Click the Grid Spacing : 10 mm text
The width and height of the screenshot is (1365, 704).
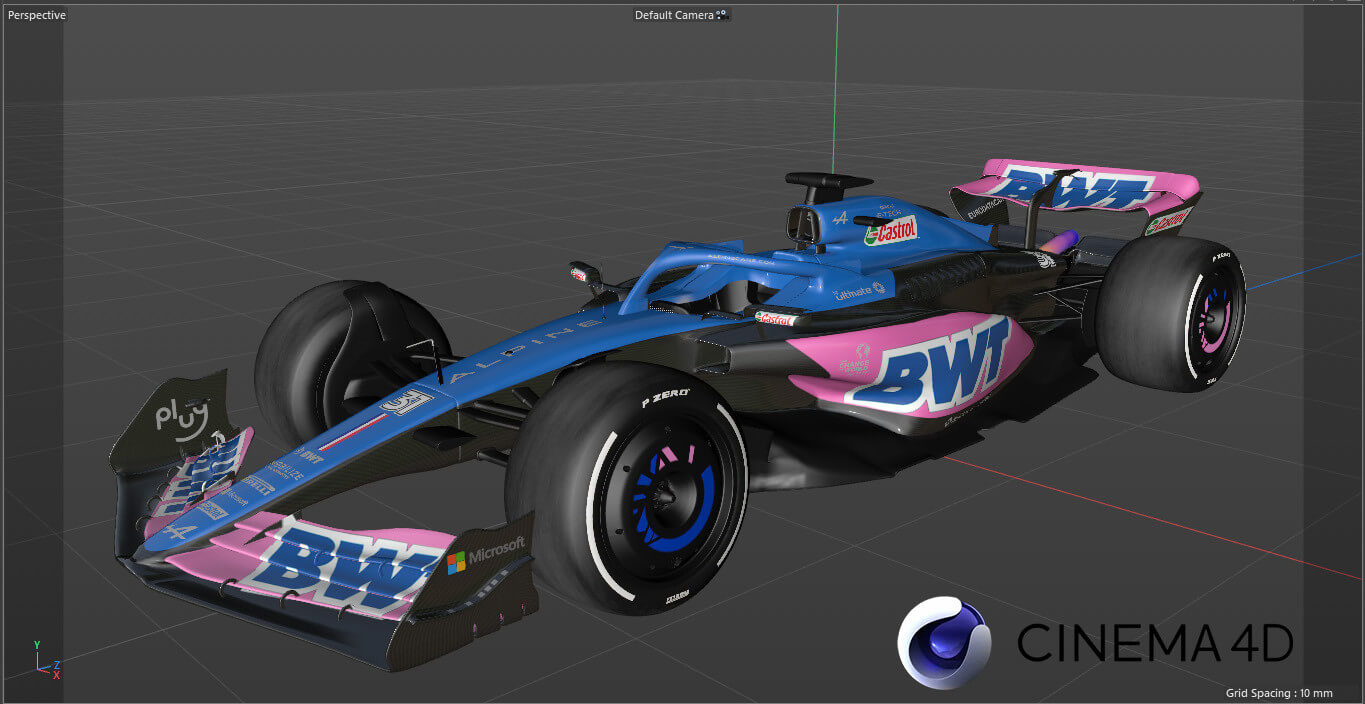pos(1279,693)
